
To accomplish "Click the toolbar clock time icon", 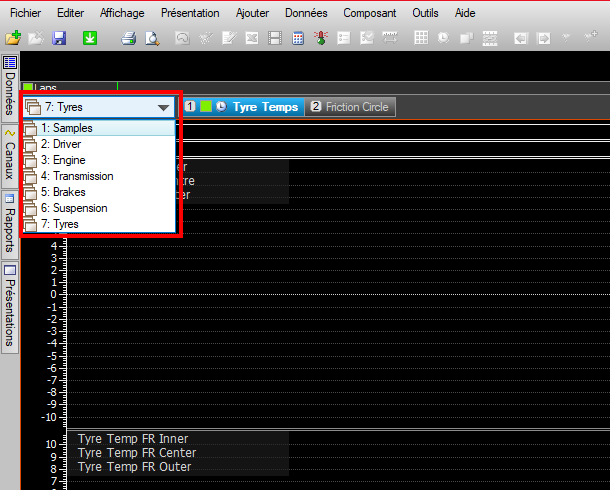I will point(443,38).
